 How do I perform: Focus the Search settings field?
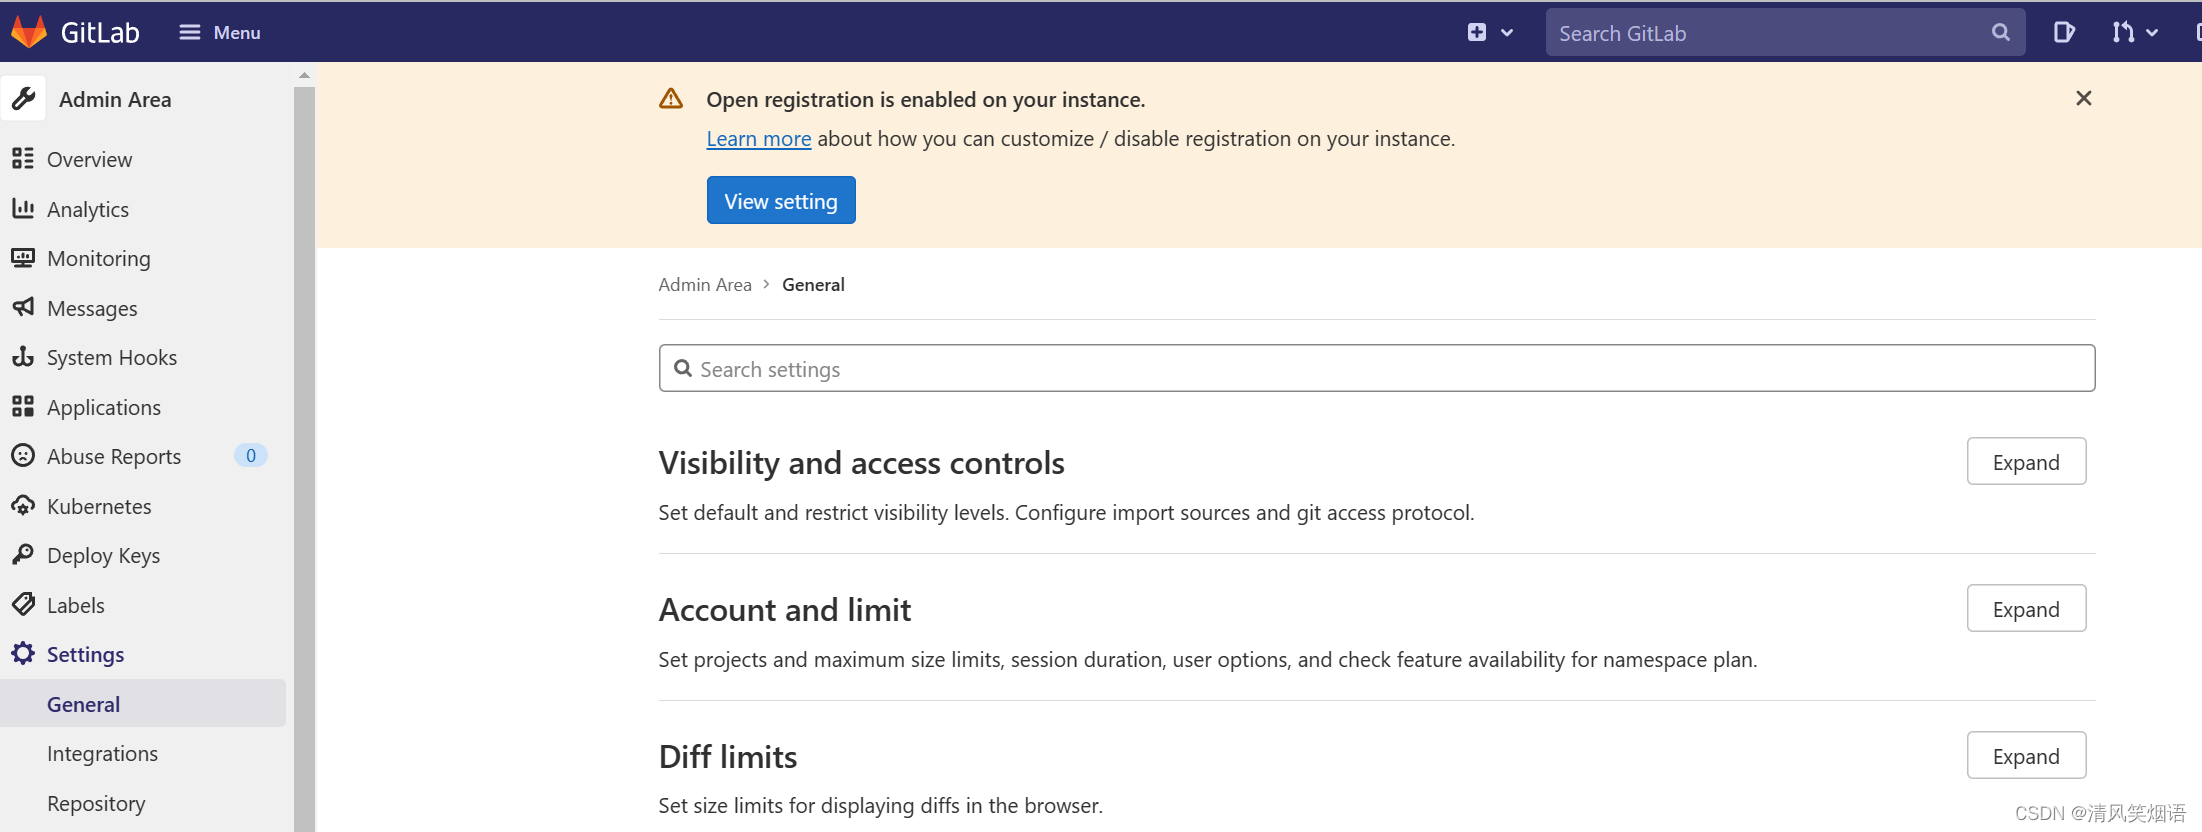[1376, 368]
